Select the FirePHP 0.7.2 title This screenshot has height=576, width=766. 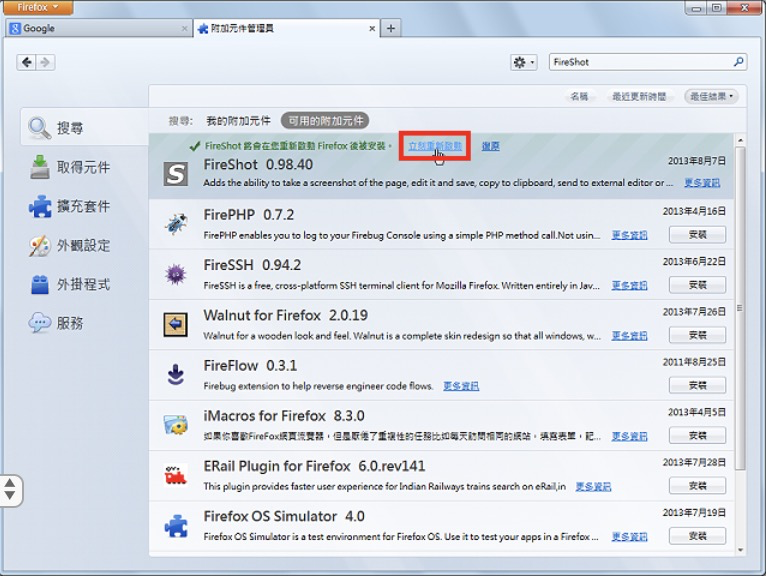249,215
